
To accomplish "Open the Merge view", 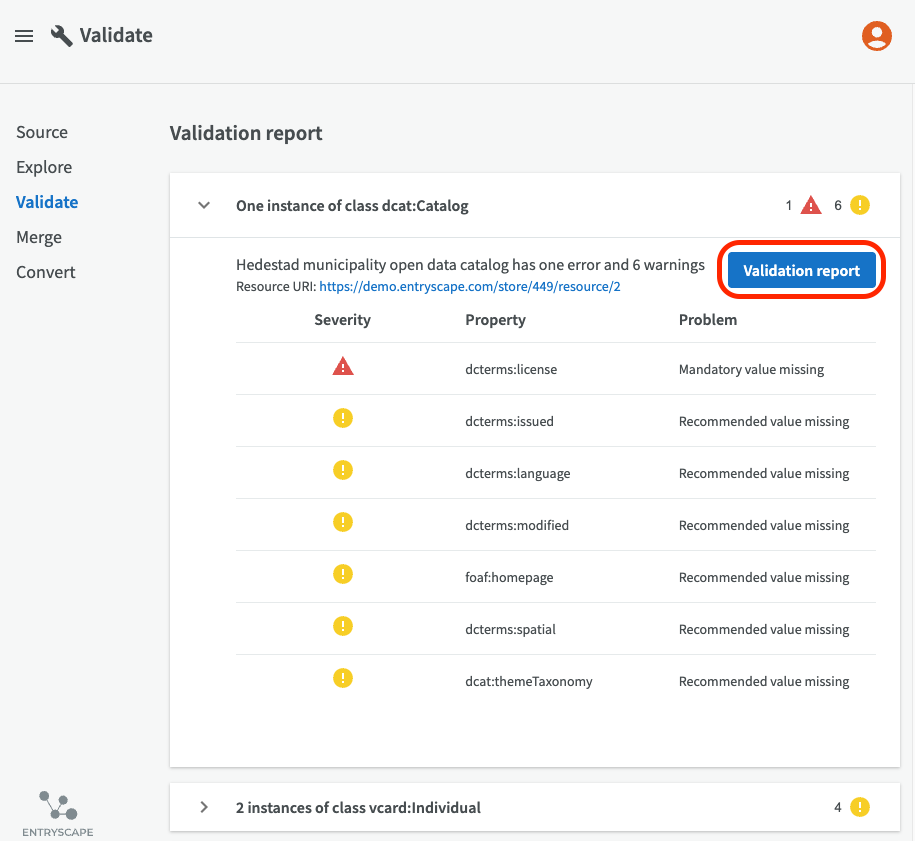I will pos(39,237).
